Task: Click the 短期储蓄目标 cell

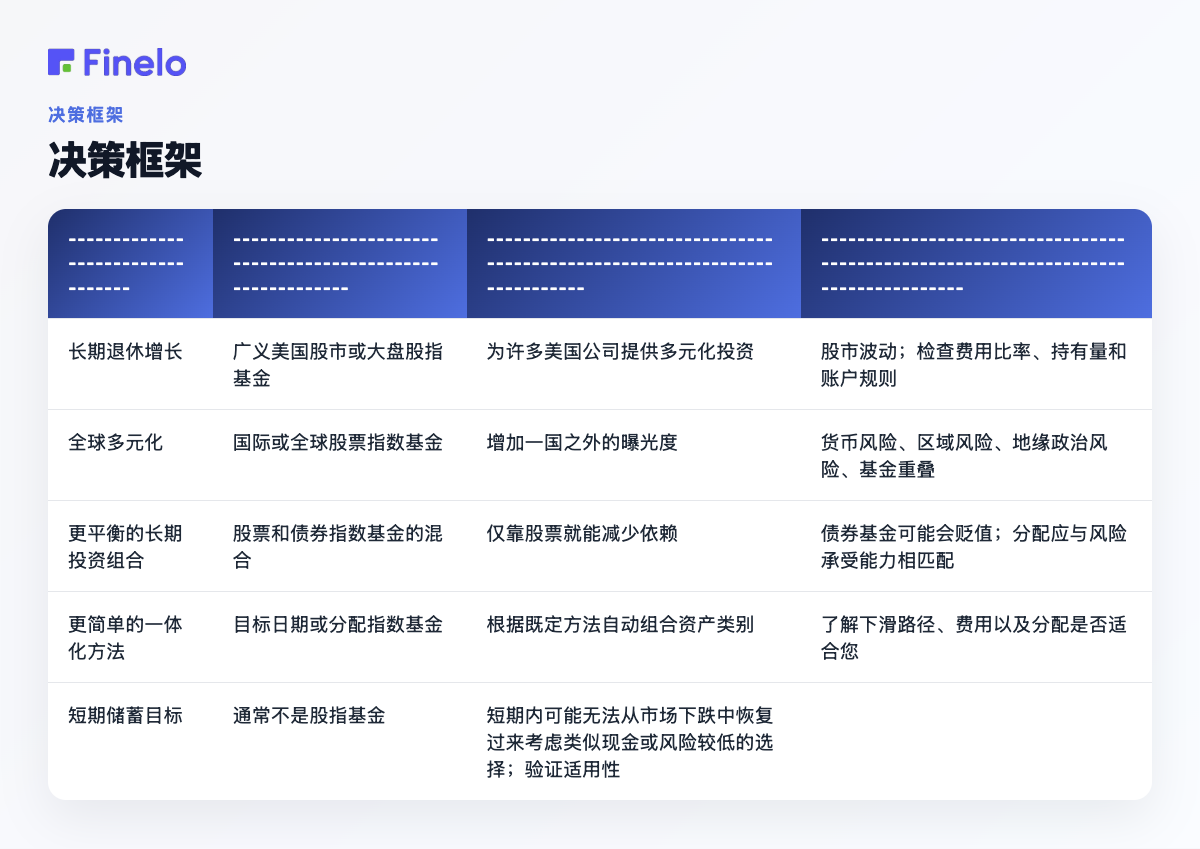Action: [130, 741]
